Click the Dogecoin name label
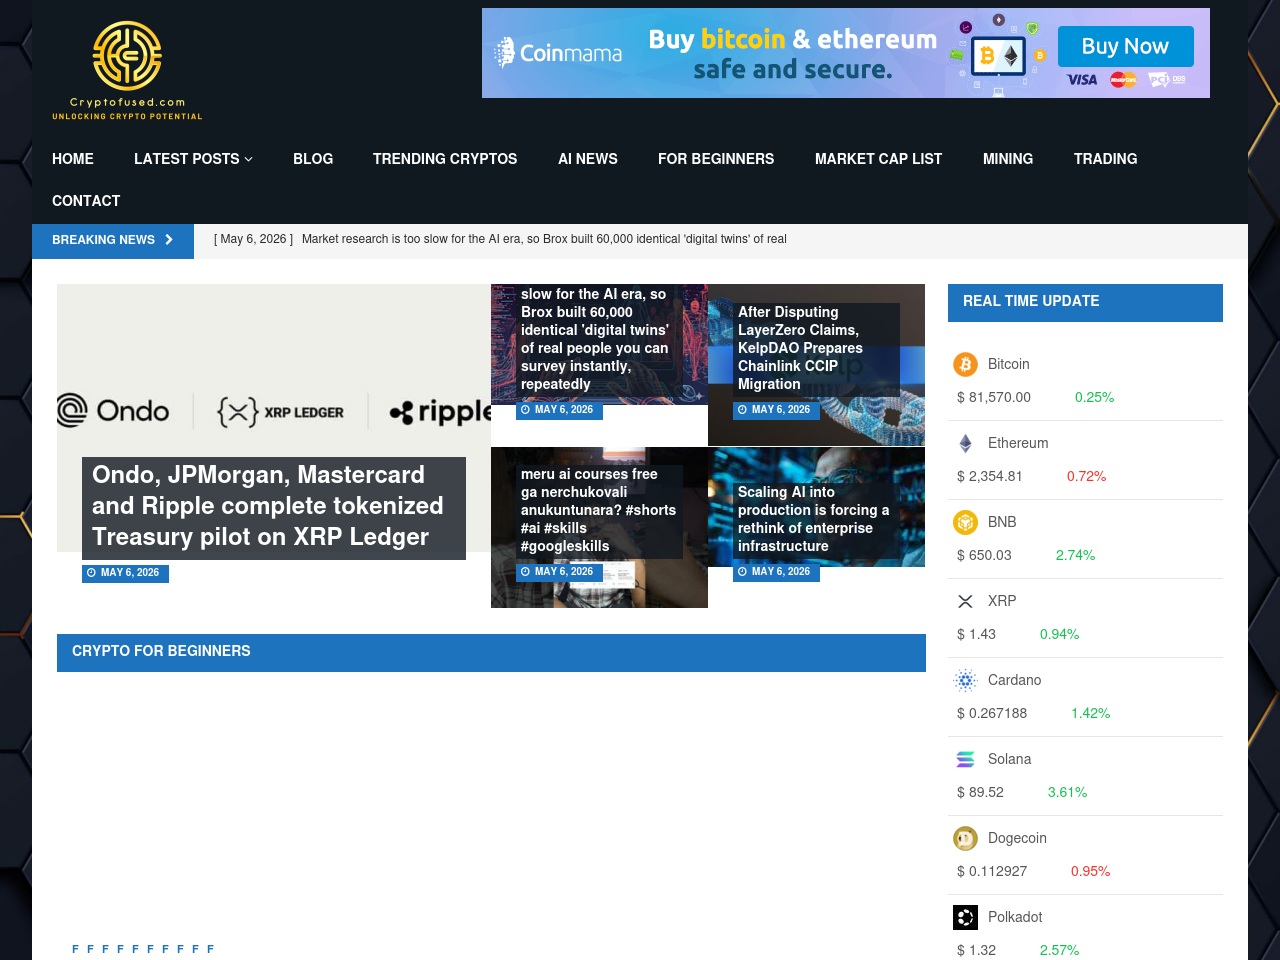The width and height of the screenshot is (1280, 960). (x=1017, y=838)
